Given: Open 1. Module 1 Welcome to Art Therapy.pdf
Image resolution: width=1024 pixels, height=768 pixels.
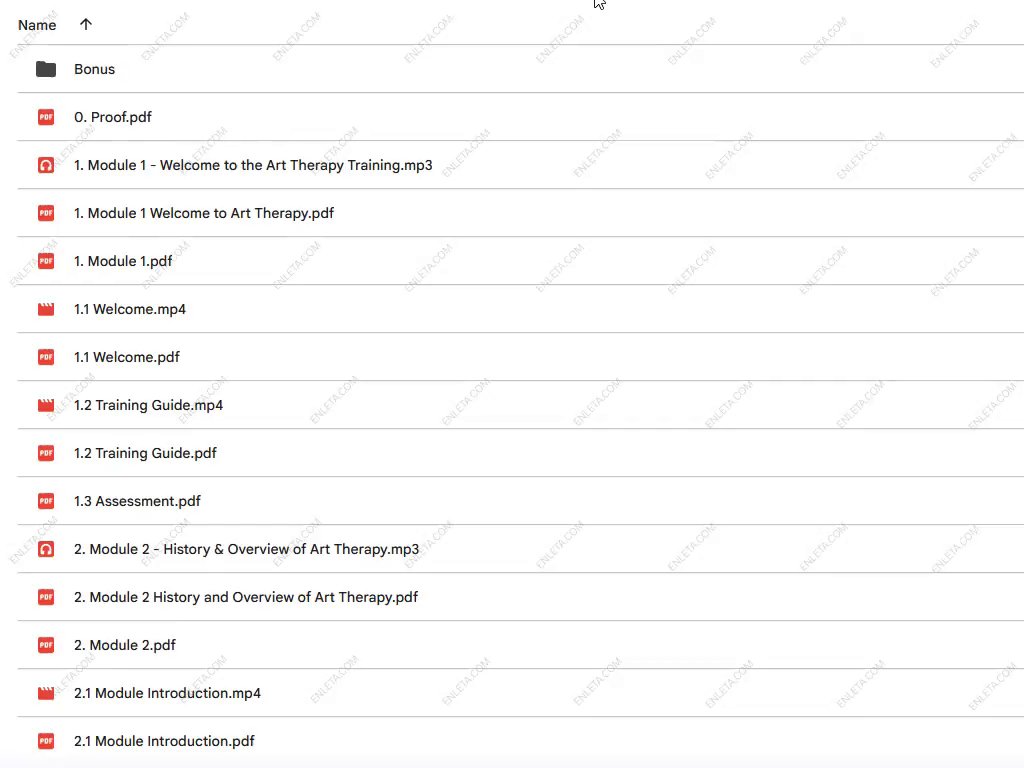Looking at the screenshot, I should tap(204, 213).
